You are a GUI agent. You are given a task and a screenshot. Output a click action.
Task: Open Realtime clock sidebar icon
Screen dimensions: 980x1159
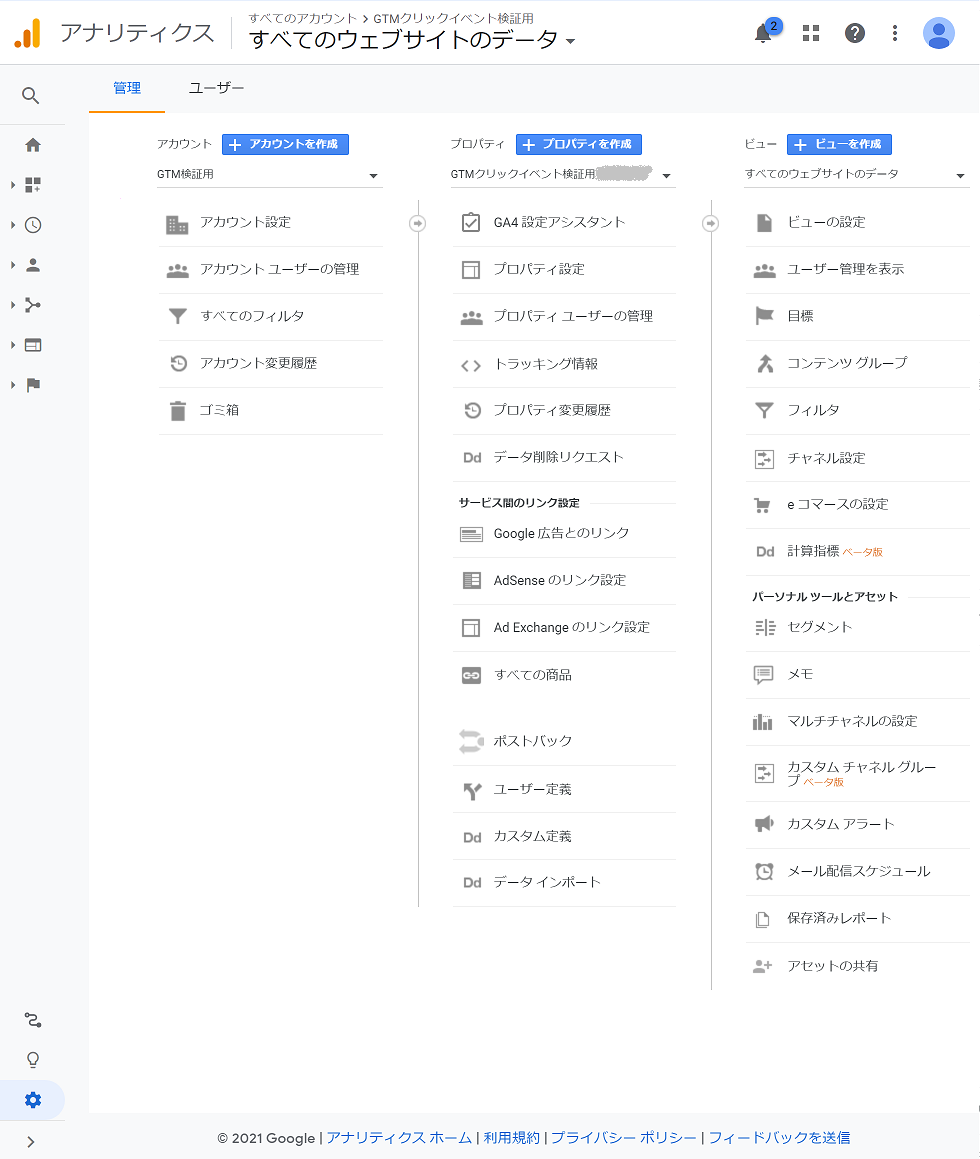33,225
